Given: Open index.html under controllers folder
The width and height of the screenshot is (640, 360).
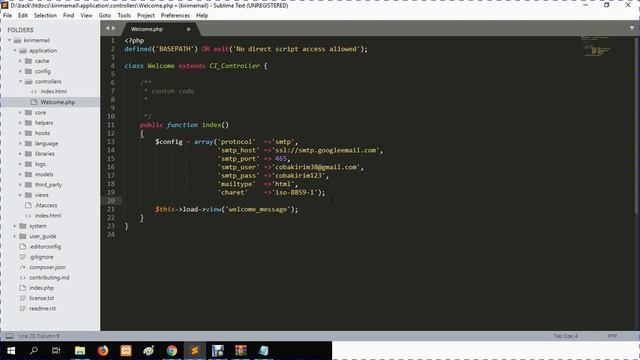Looking at the screenshot, I should pyautogui.click(x=53, y=91).
